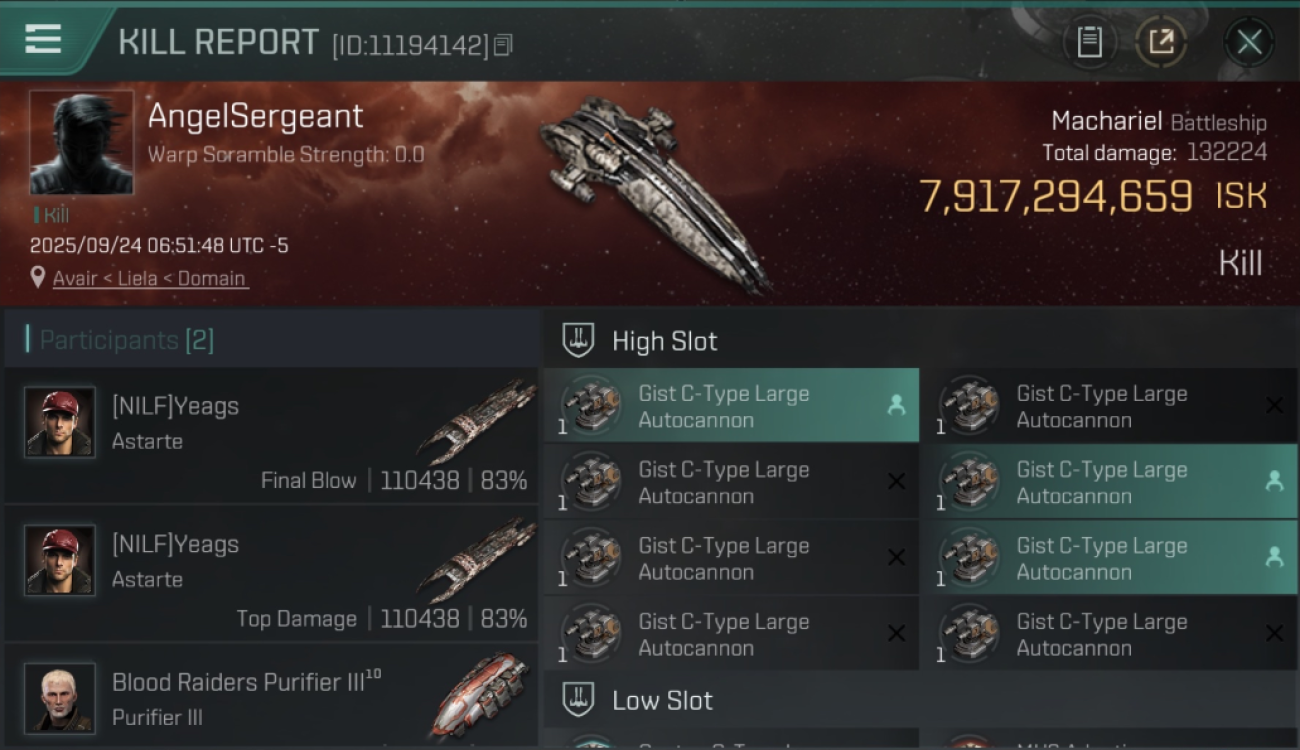Click the person icon on third-row right Autocannon
This screenshot has width=1300, height=750.
1274,557
